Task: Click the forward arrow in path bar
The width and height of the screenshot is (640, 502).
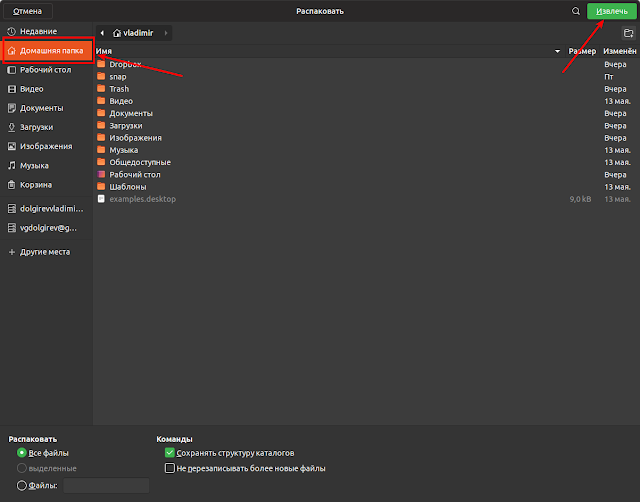Action: 166,33
